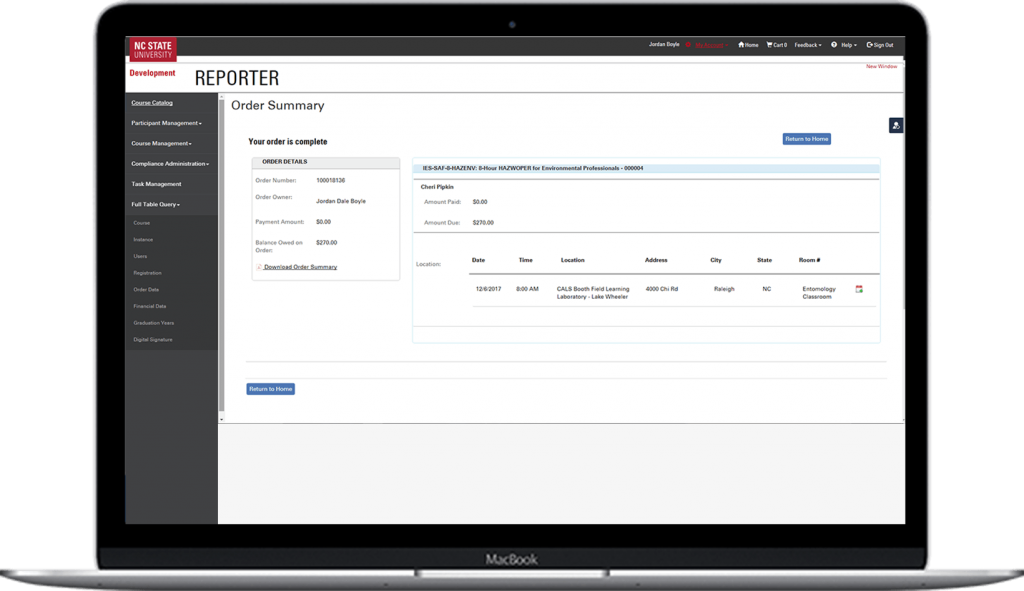1024x591 pixels.
Task: Expand Compliance Administration sidebar menu
Action: tap(170, 164)
